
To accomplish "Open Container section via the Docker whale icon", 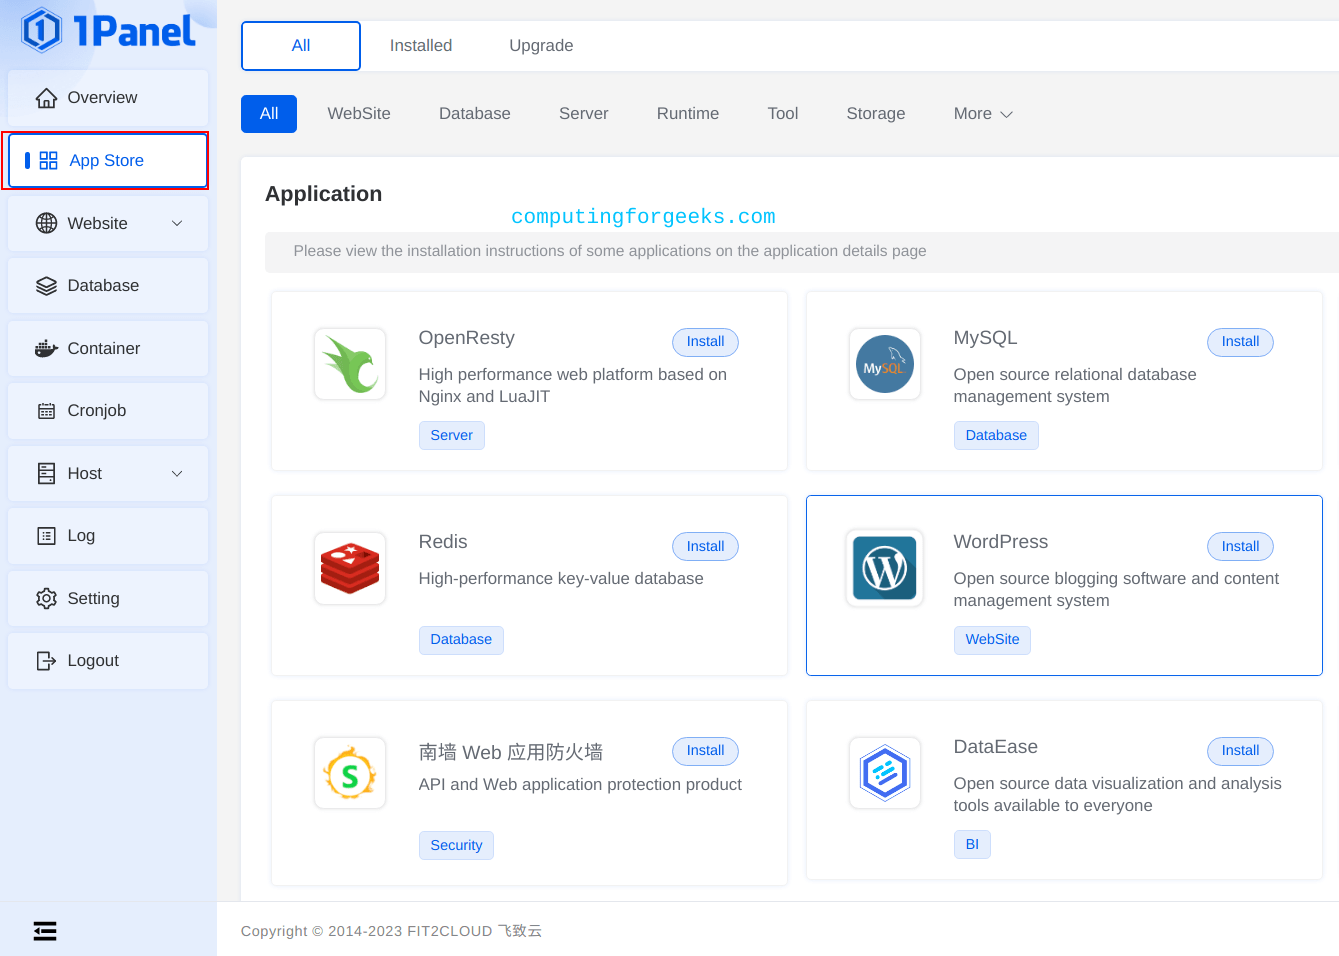I will pos(46,348).
